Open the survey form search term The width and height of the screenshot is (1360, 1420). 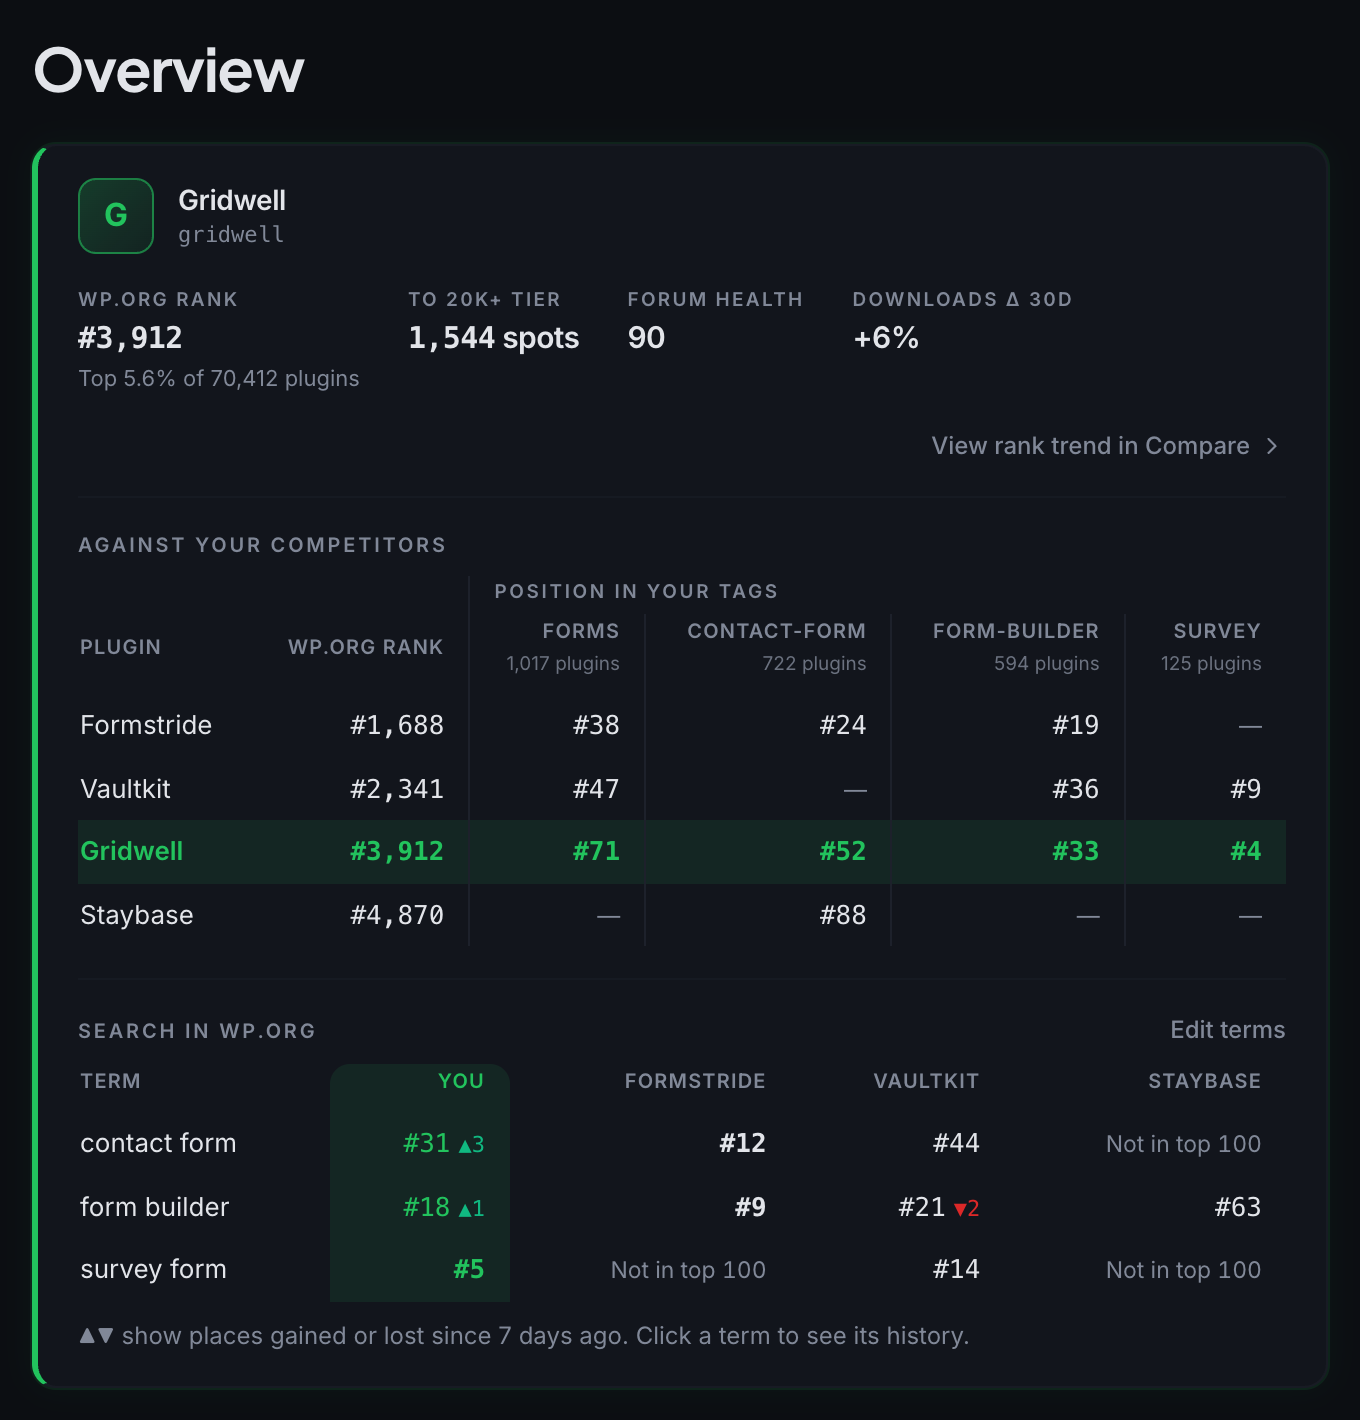point(153,1269)
